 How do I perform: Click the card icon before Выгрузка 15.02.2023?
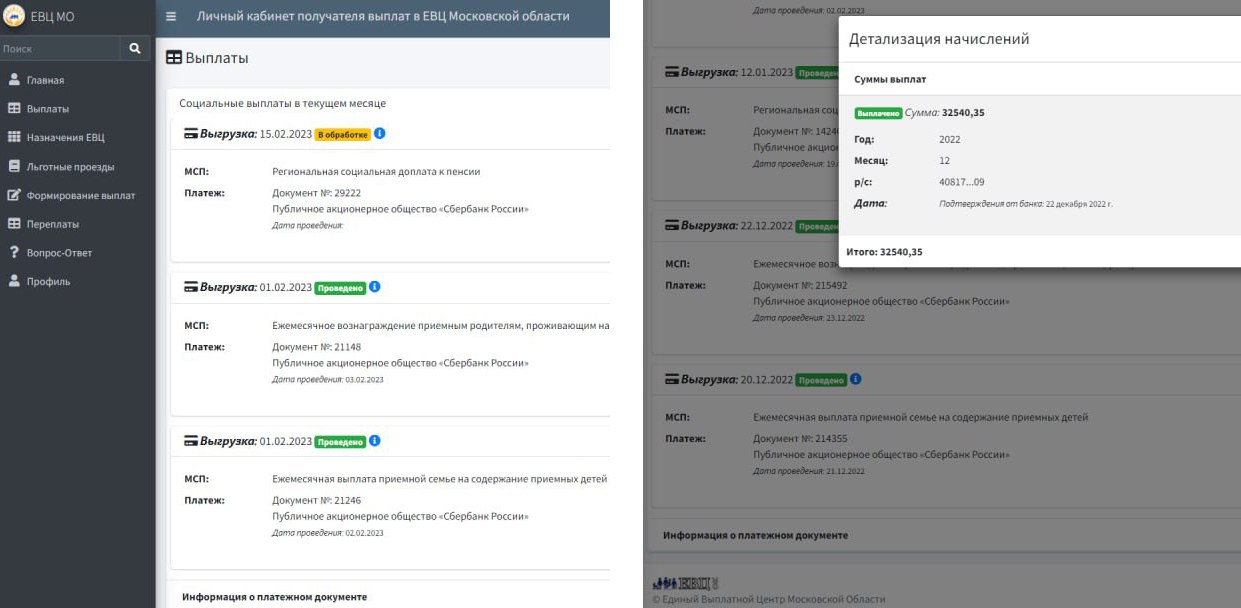point(190,134)
